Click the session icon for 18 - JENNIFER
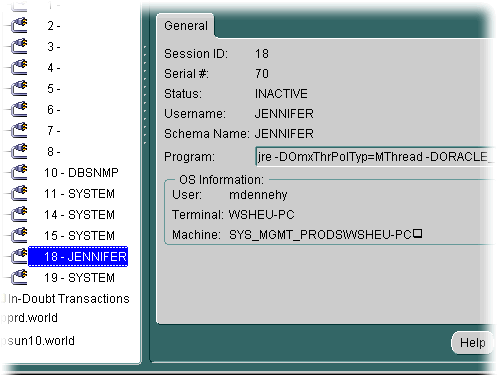 19,257
